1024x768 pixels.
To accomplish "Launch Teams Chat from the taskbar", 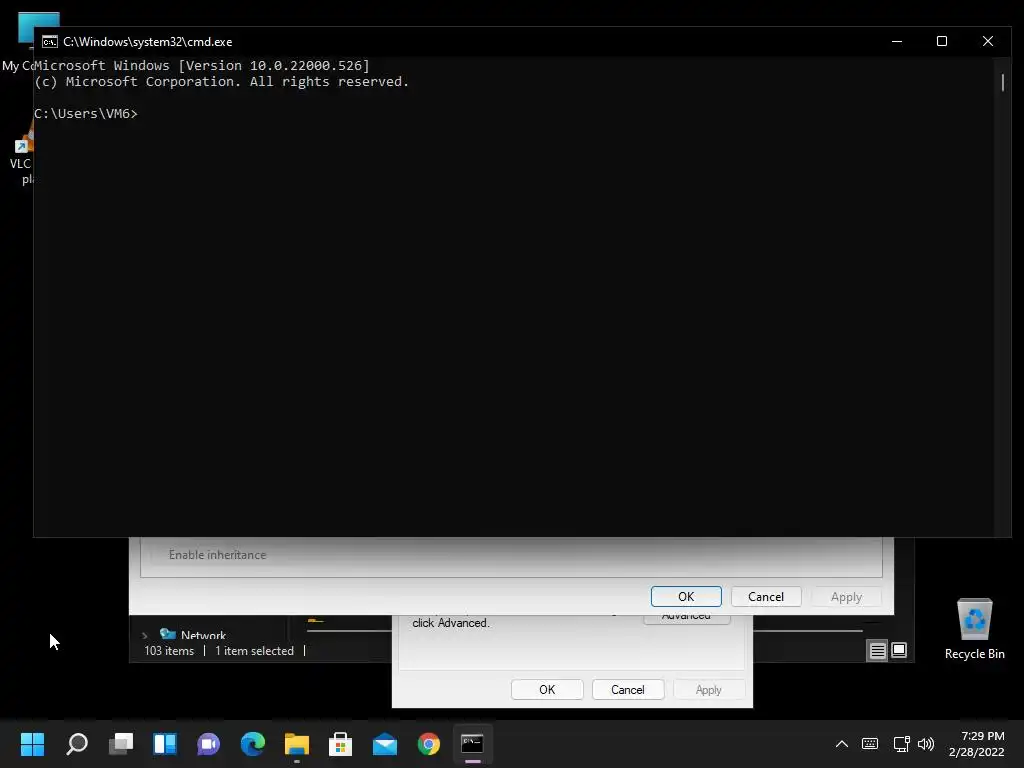I will click(209, 744).
